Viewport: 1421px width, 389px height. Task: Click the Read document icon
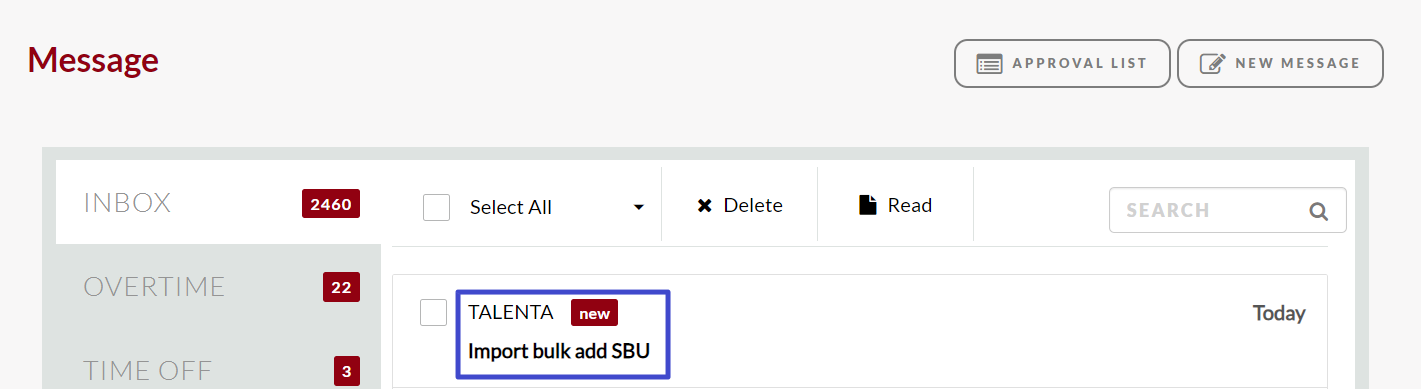868,205
